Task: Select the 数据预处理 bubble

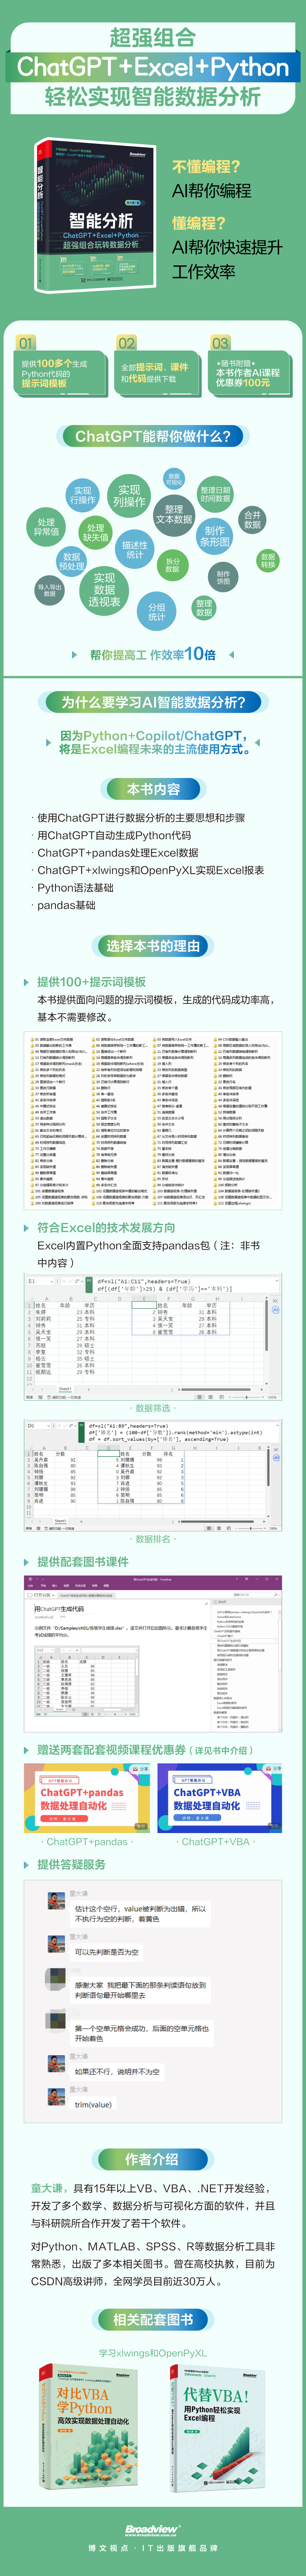Action: point(71,562)
